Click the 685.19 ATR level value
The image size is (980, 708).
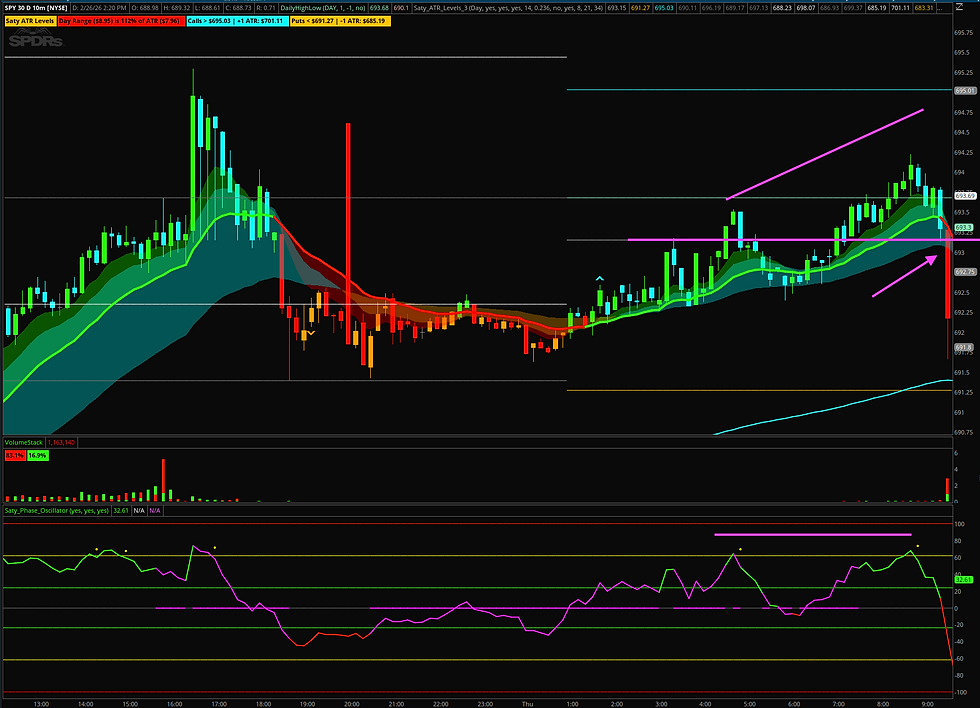877,8
